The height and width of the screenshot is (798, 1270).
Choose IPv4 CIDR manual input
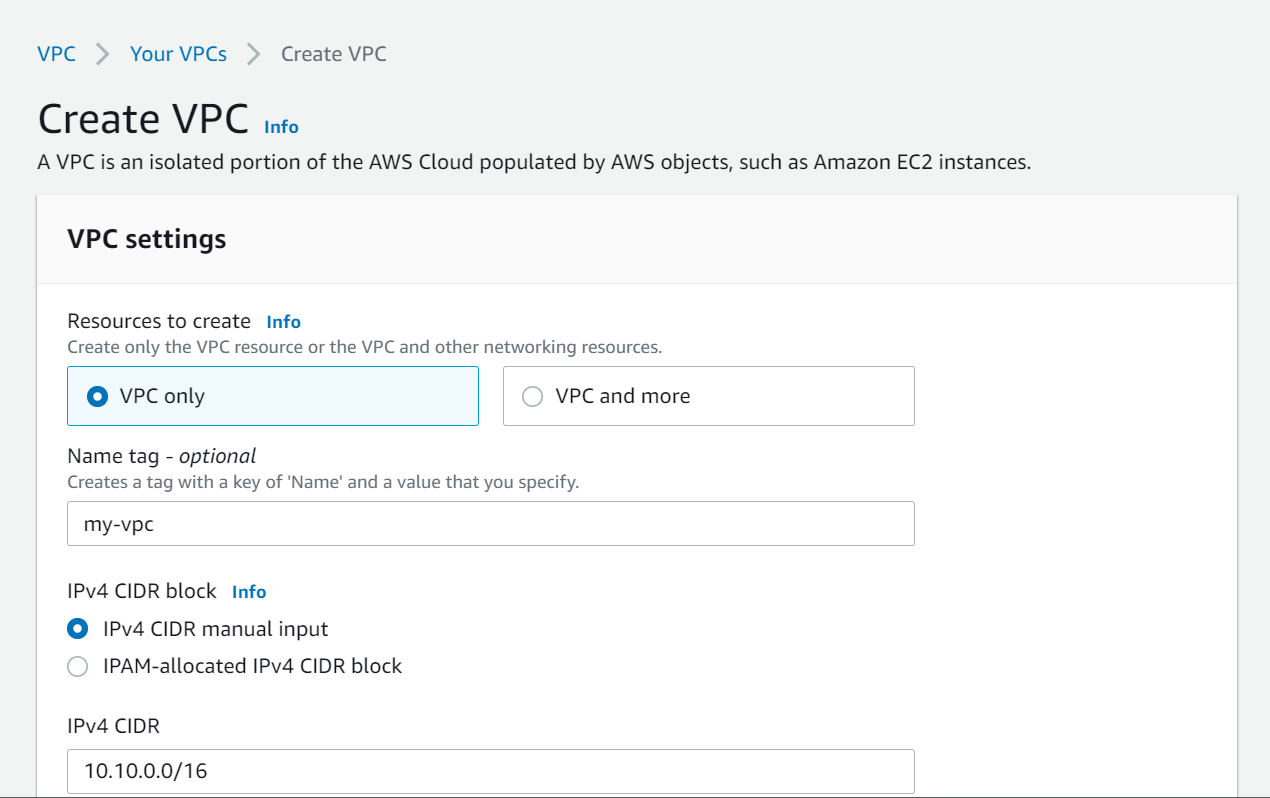coord(77,629)
